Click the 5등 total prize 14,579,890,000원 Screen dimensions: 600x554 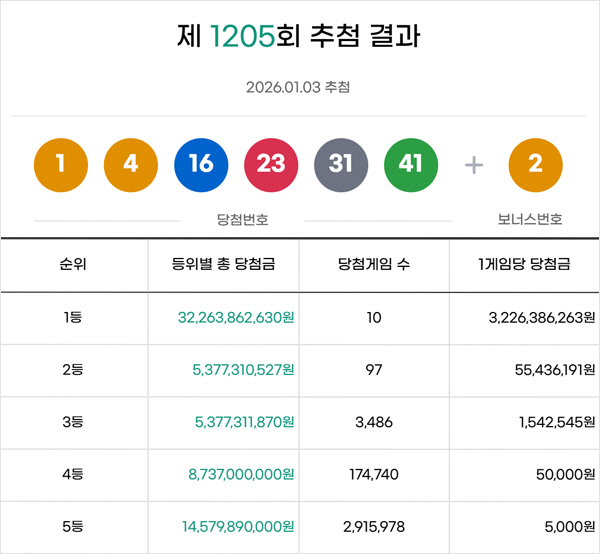[236, 526]
